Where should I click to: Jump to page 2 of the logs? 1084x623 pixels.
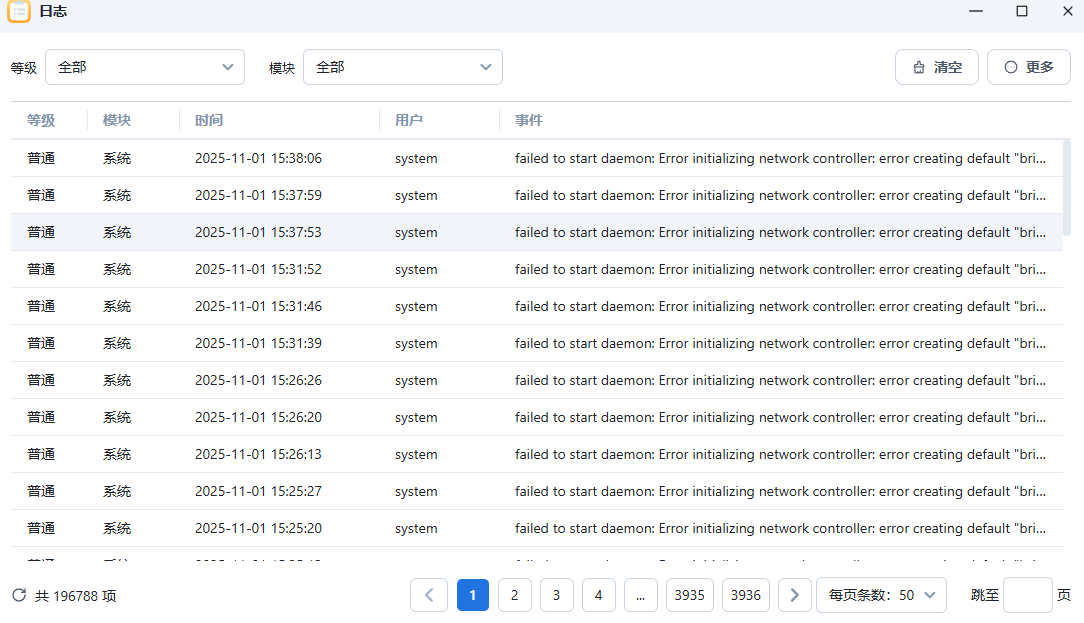tap(514, 594)
